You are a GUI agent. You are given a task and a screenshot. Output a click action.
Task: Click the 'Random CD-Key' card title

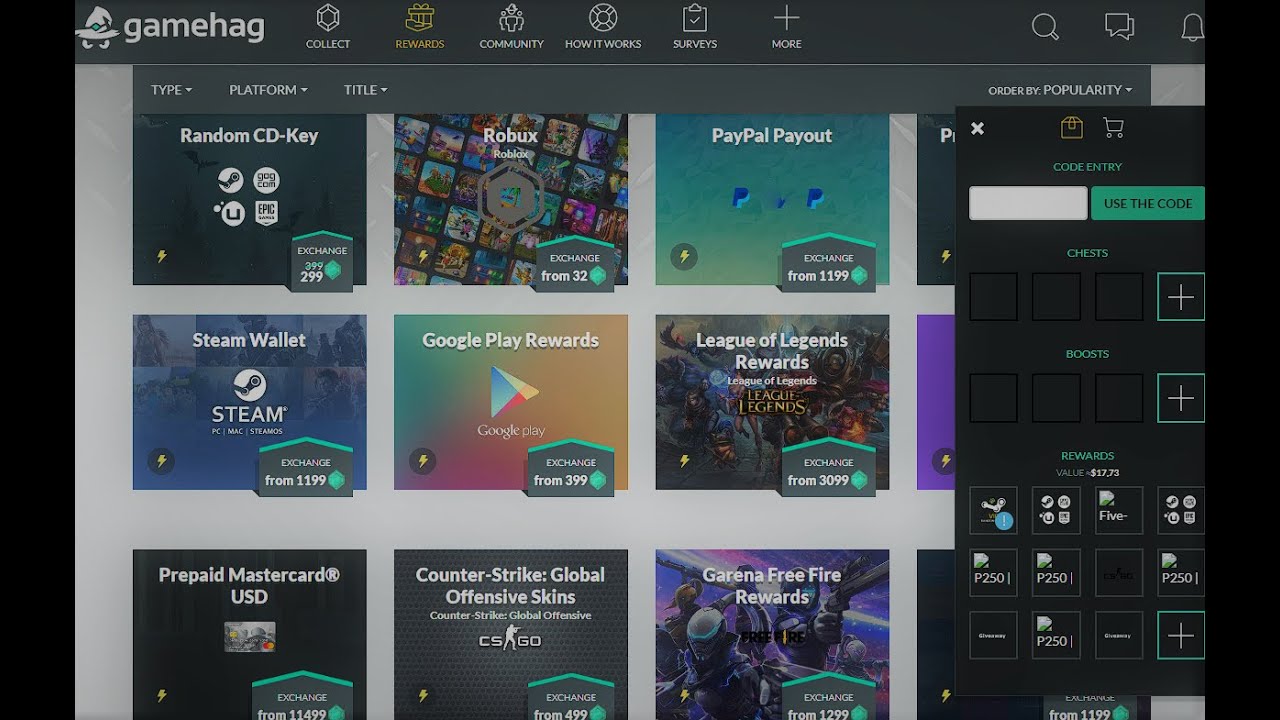(x=249, y=136)
